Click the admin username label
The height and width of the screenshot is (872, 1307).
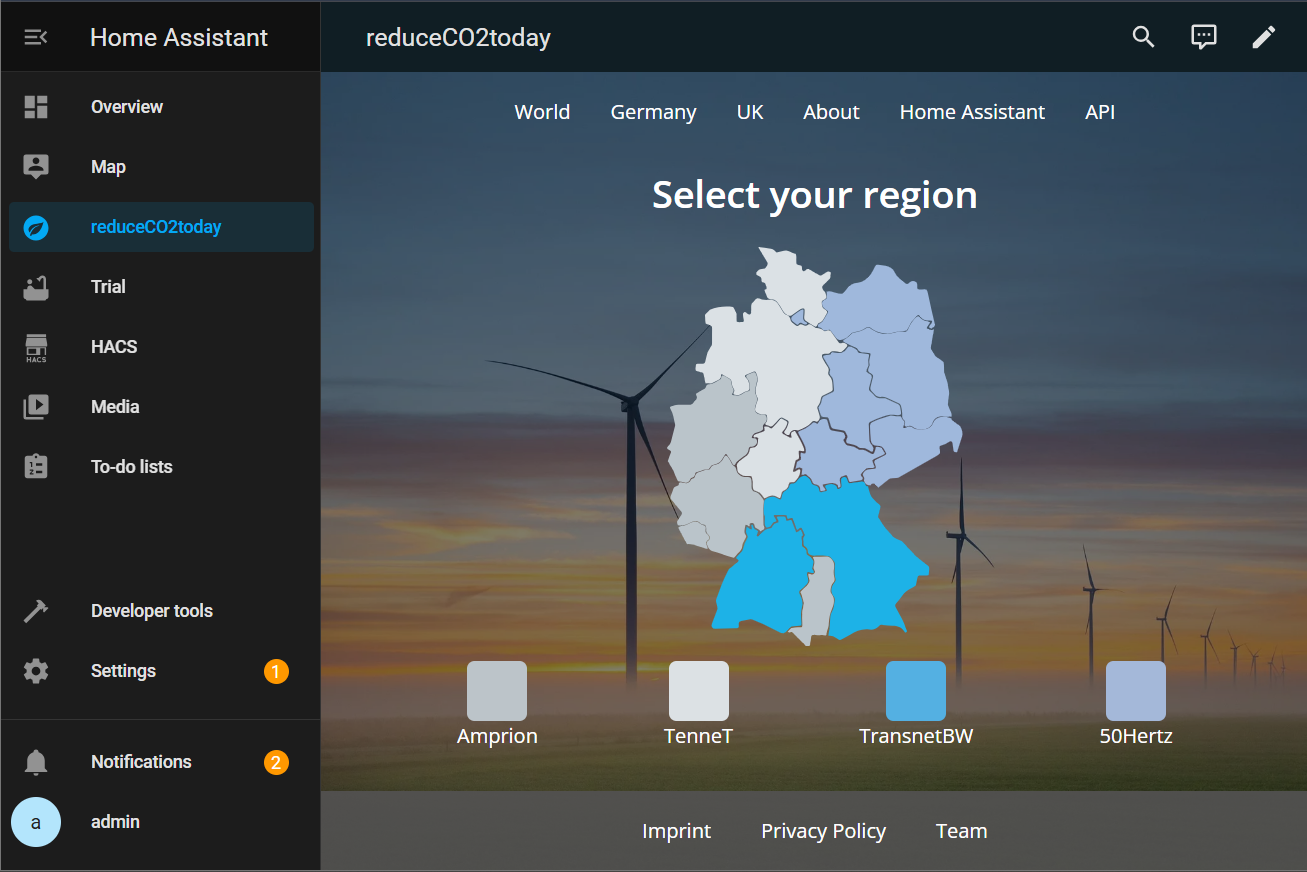pyautogui.click(x=115, y=822)
